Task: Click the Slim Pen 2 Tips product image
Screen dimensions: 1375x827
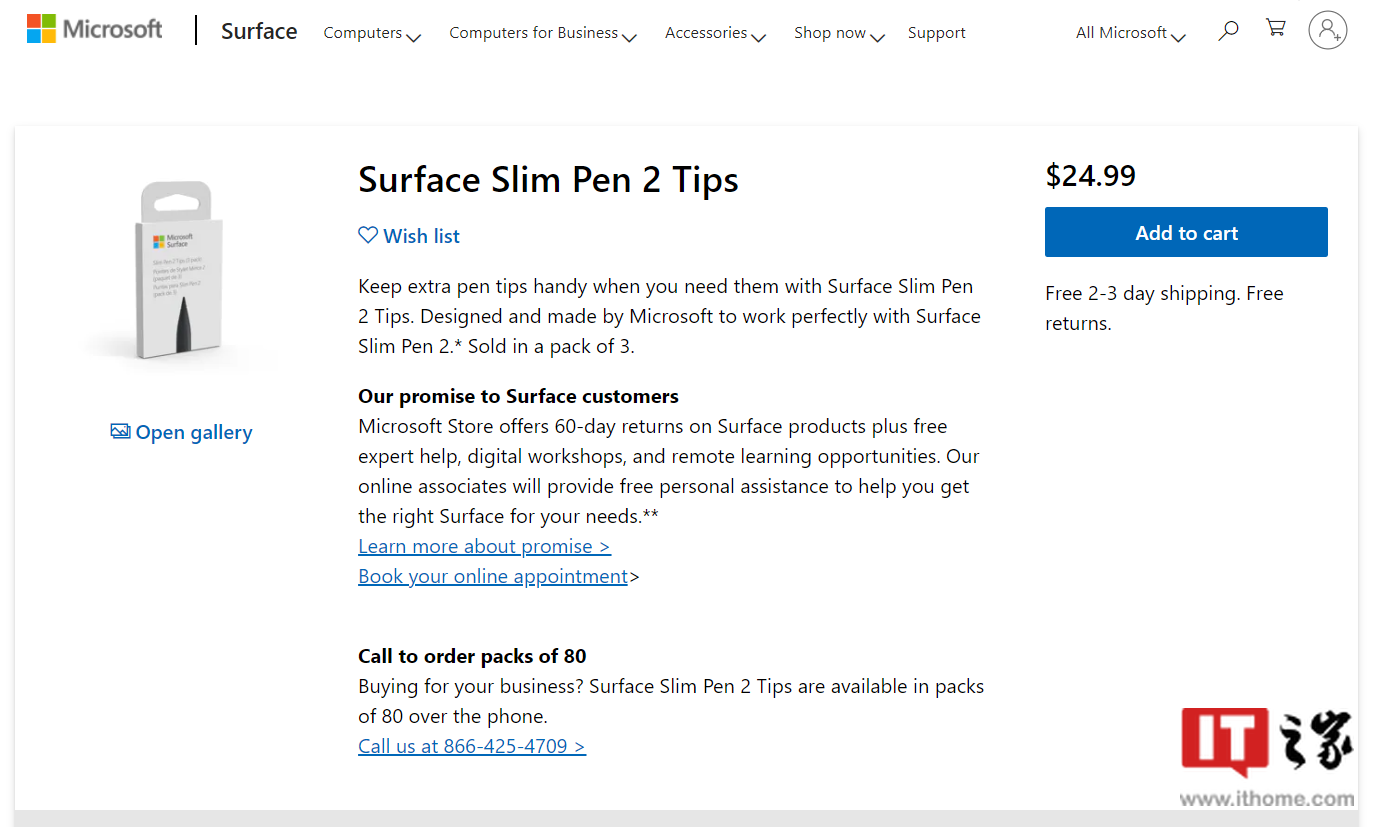Action: click(181, 271)
